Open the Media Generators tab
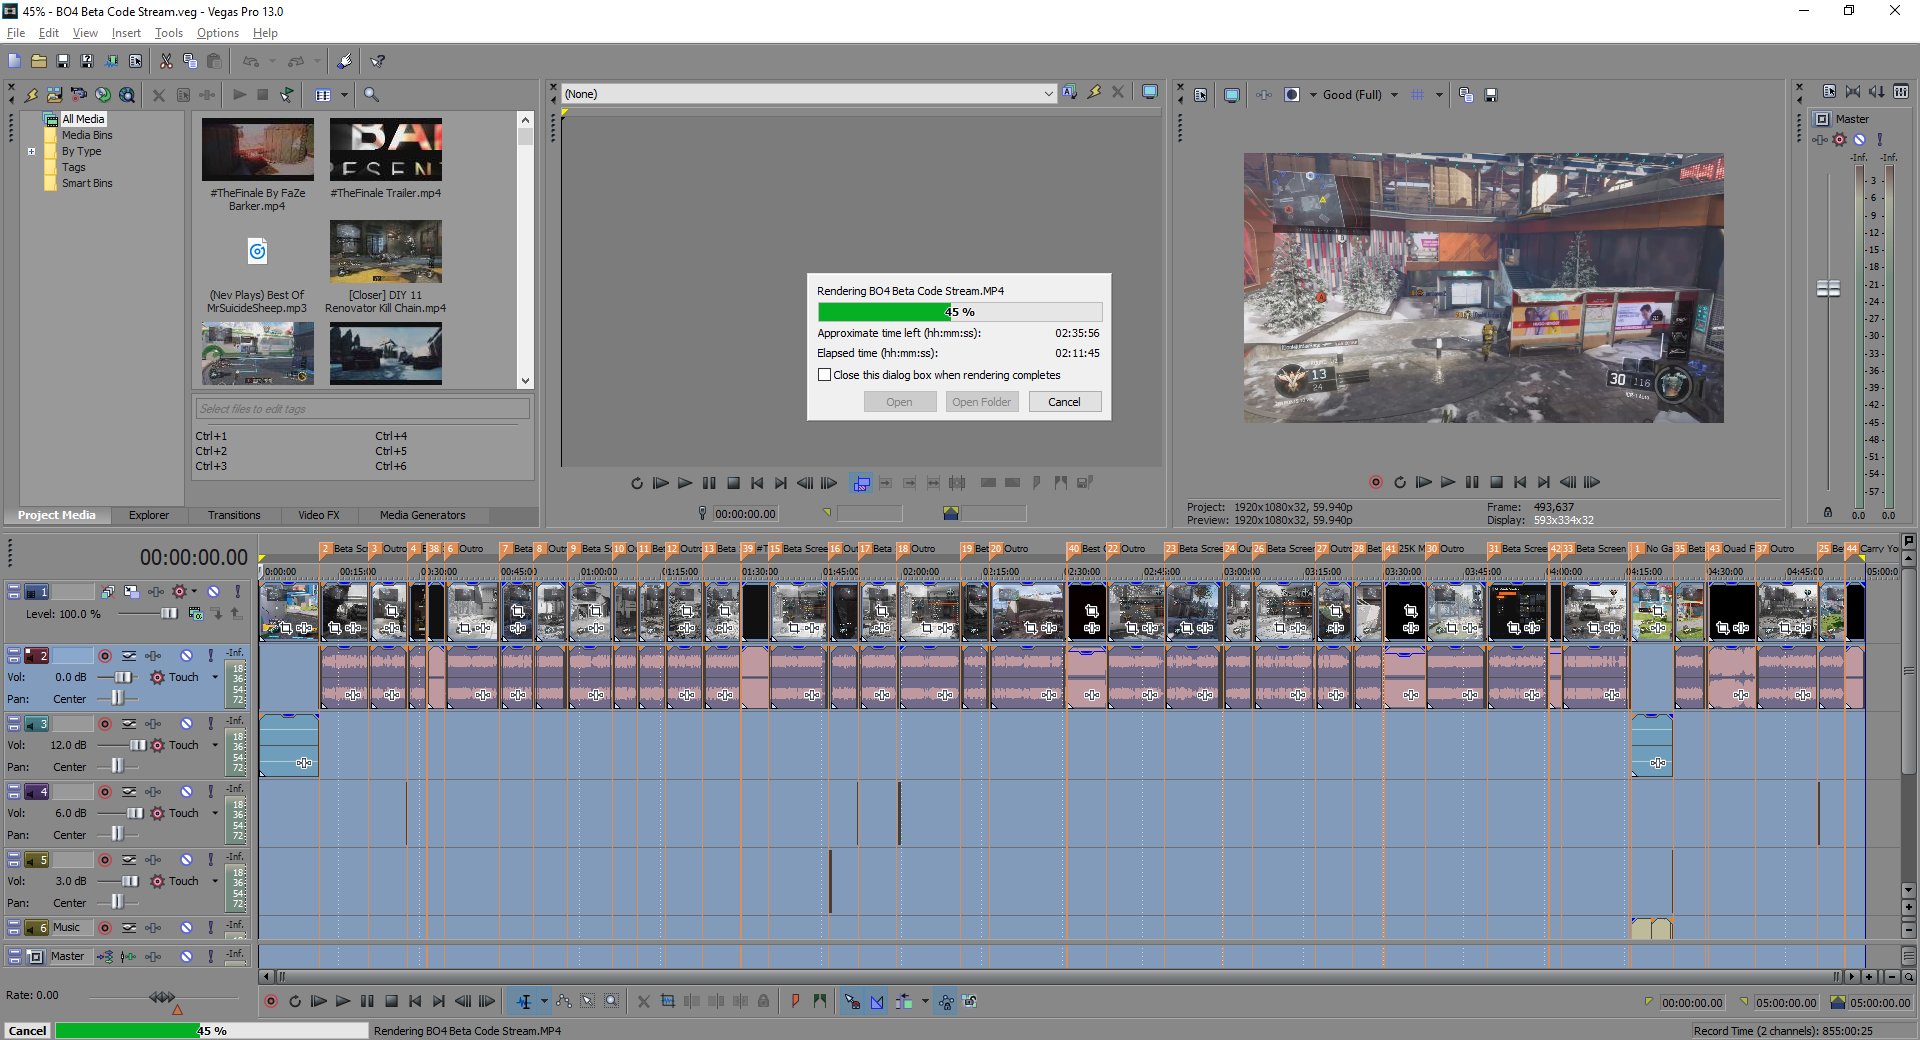The height and width of the screenshot is (1040, 1920). [422, 515]
